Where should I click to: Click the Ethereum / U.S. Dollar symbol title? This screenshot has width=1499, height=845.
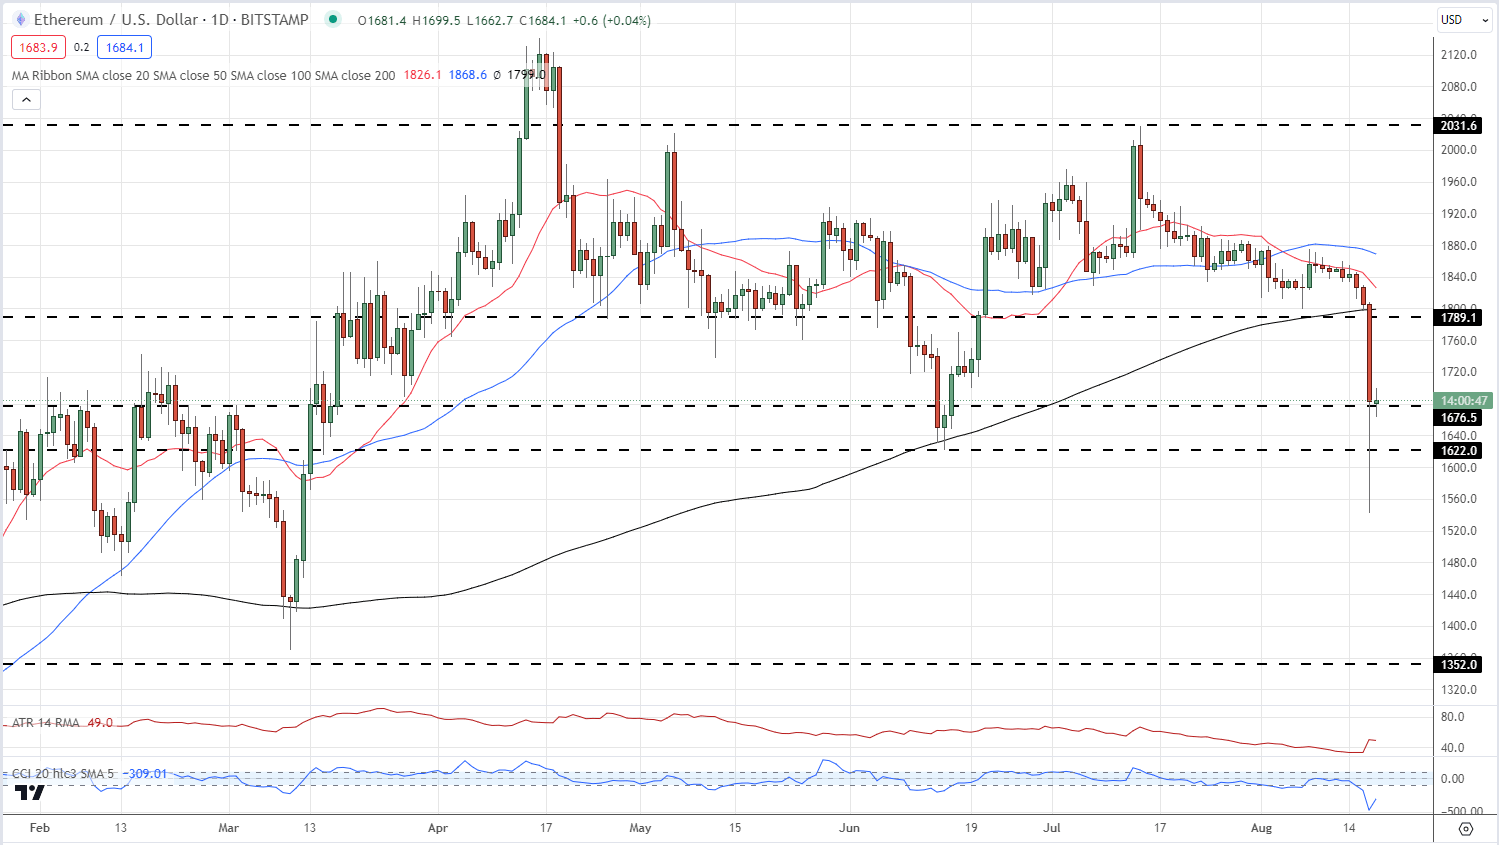(x=171, y=20)
